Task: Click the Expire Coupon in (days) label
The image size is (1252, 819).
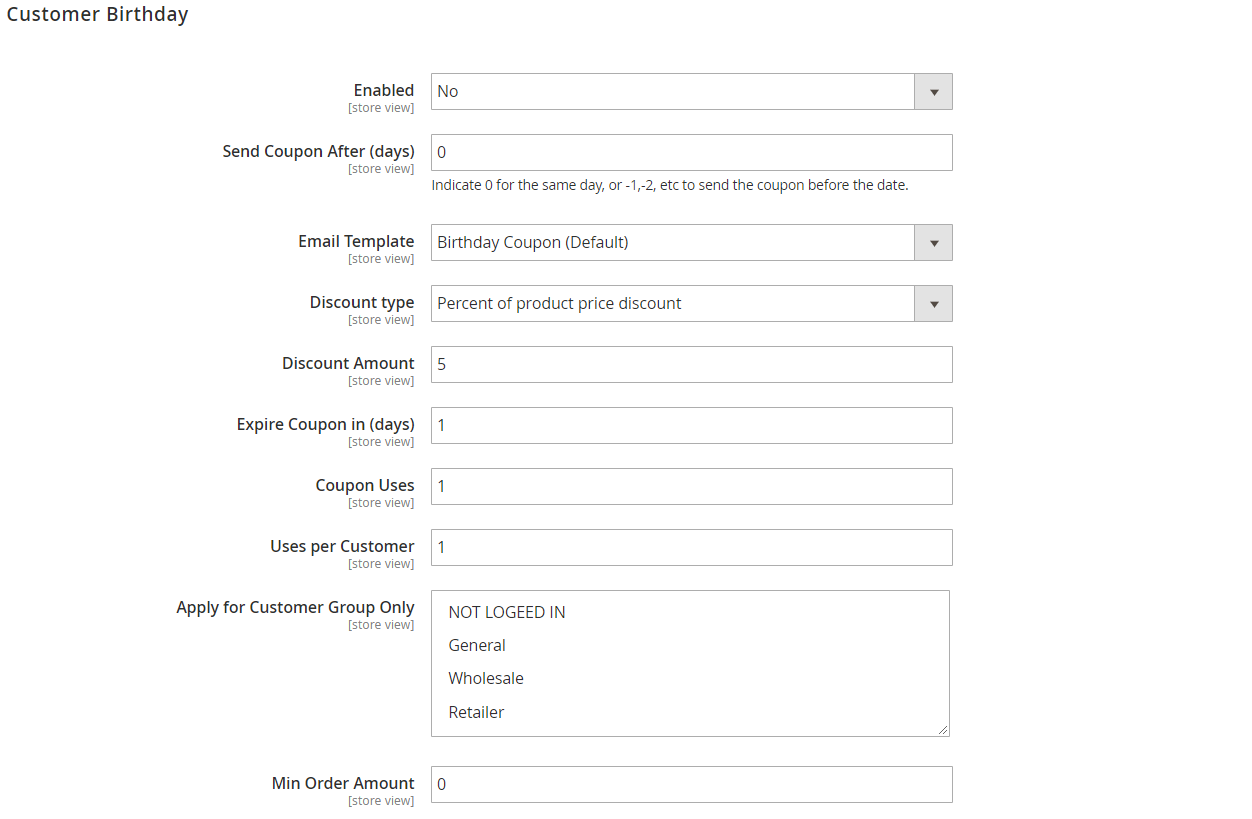Action: coord(326,424)
